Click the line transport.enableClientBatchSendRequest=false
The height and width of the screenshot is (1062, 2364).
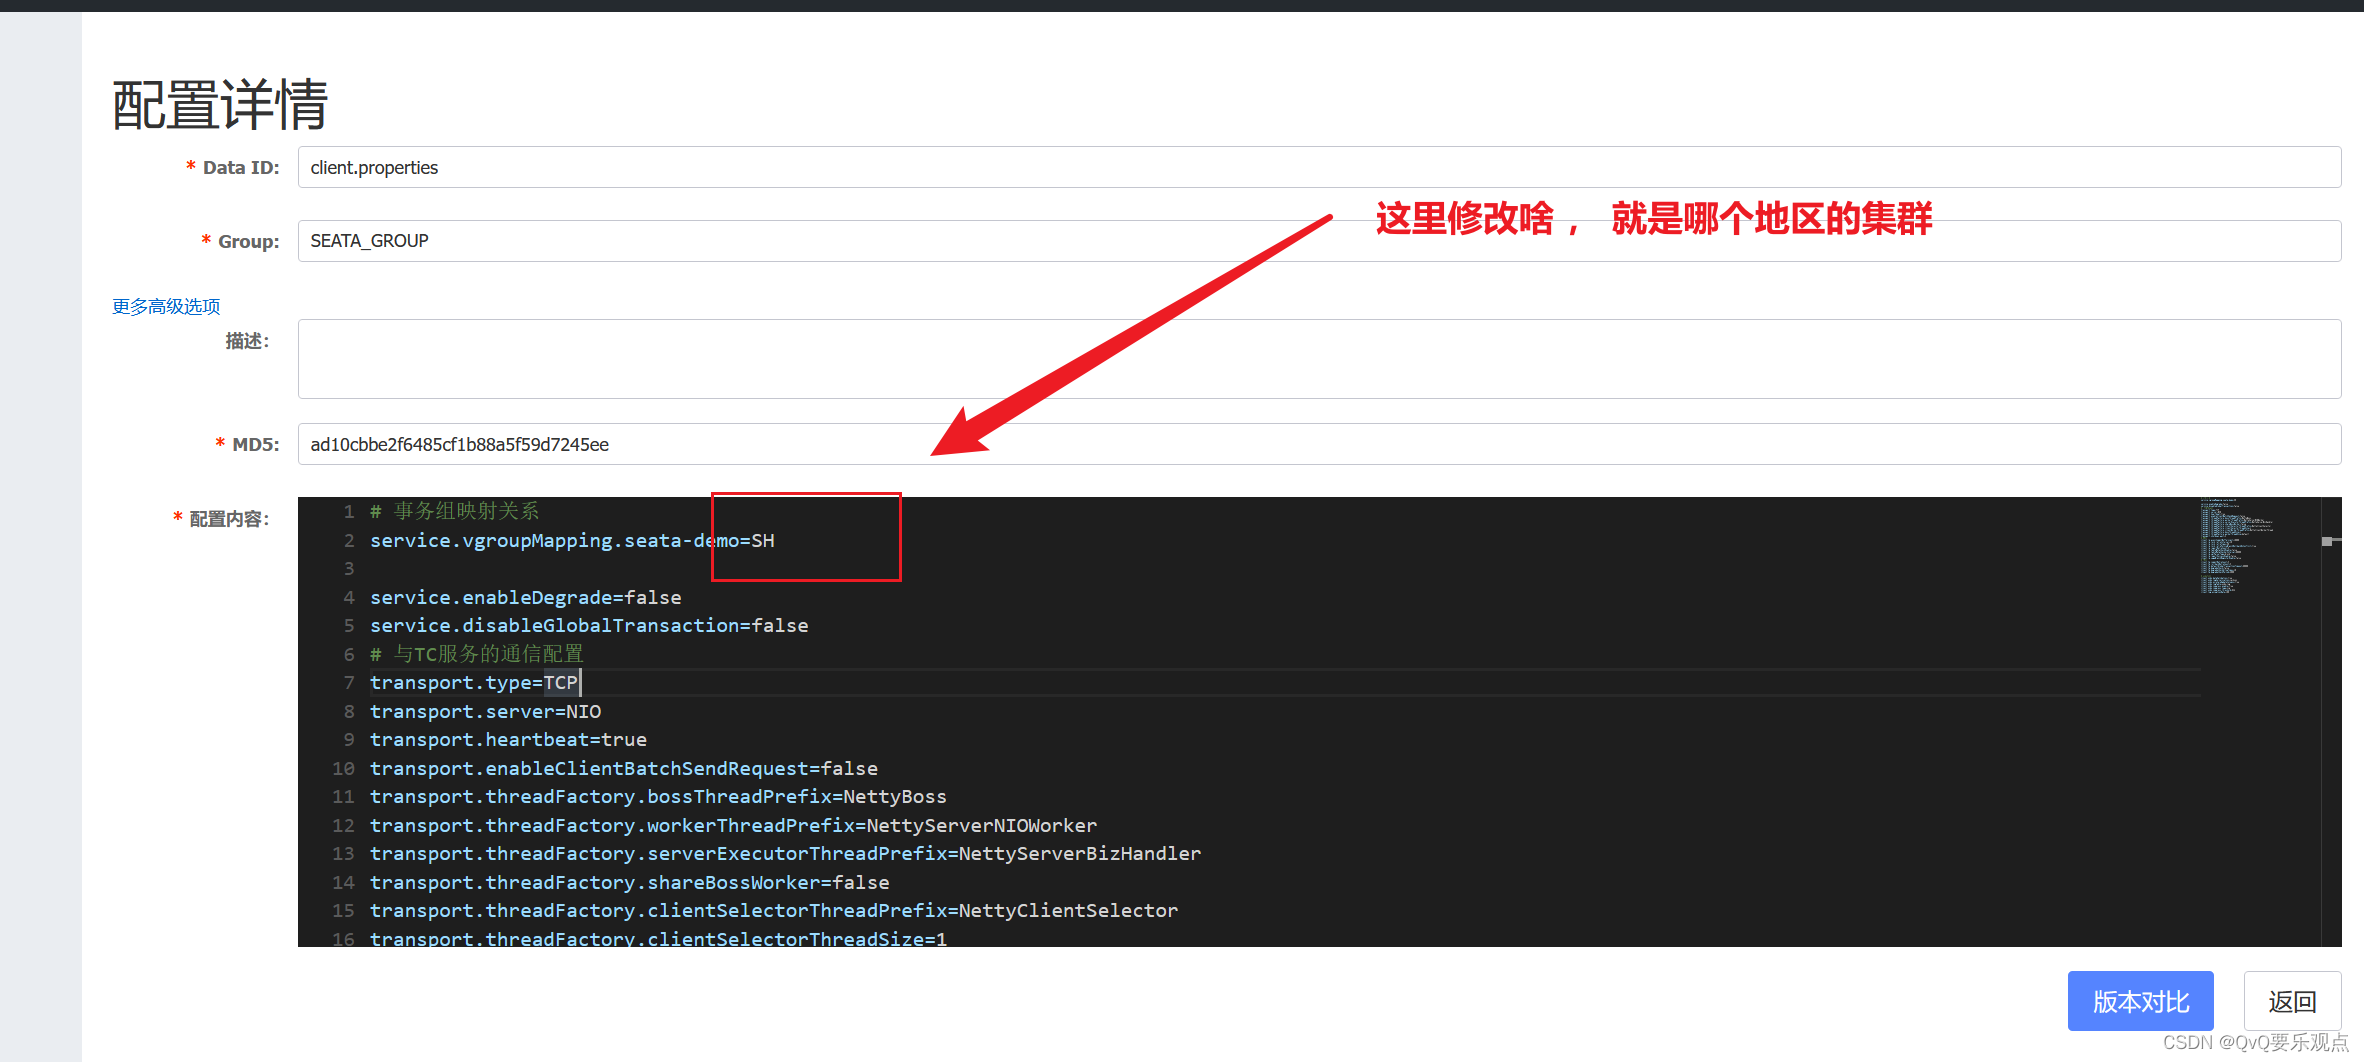624,768
